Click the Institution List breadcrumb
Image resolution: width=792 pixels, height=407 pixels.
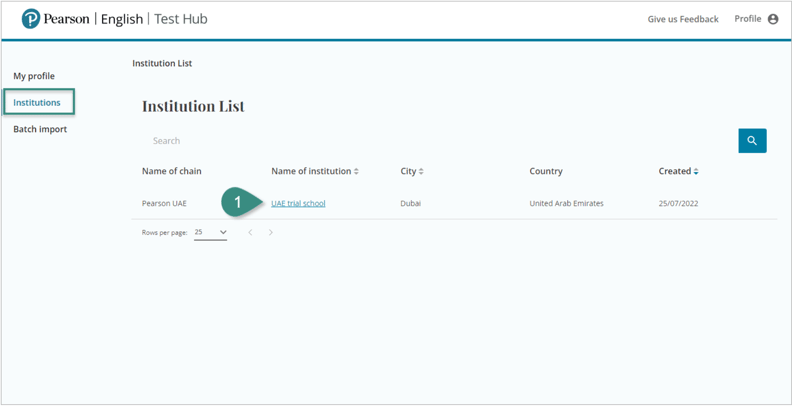tap(162, 63)
